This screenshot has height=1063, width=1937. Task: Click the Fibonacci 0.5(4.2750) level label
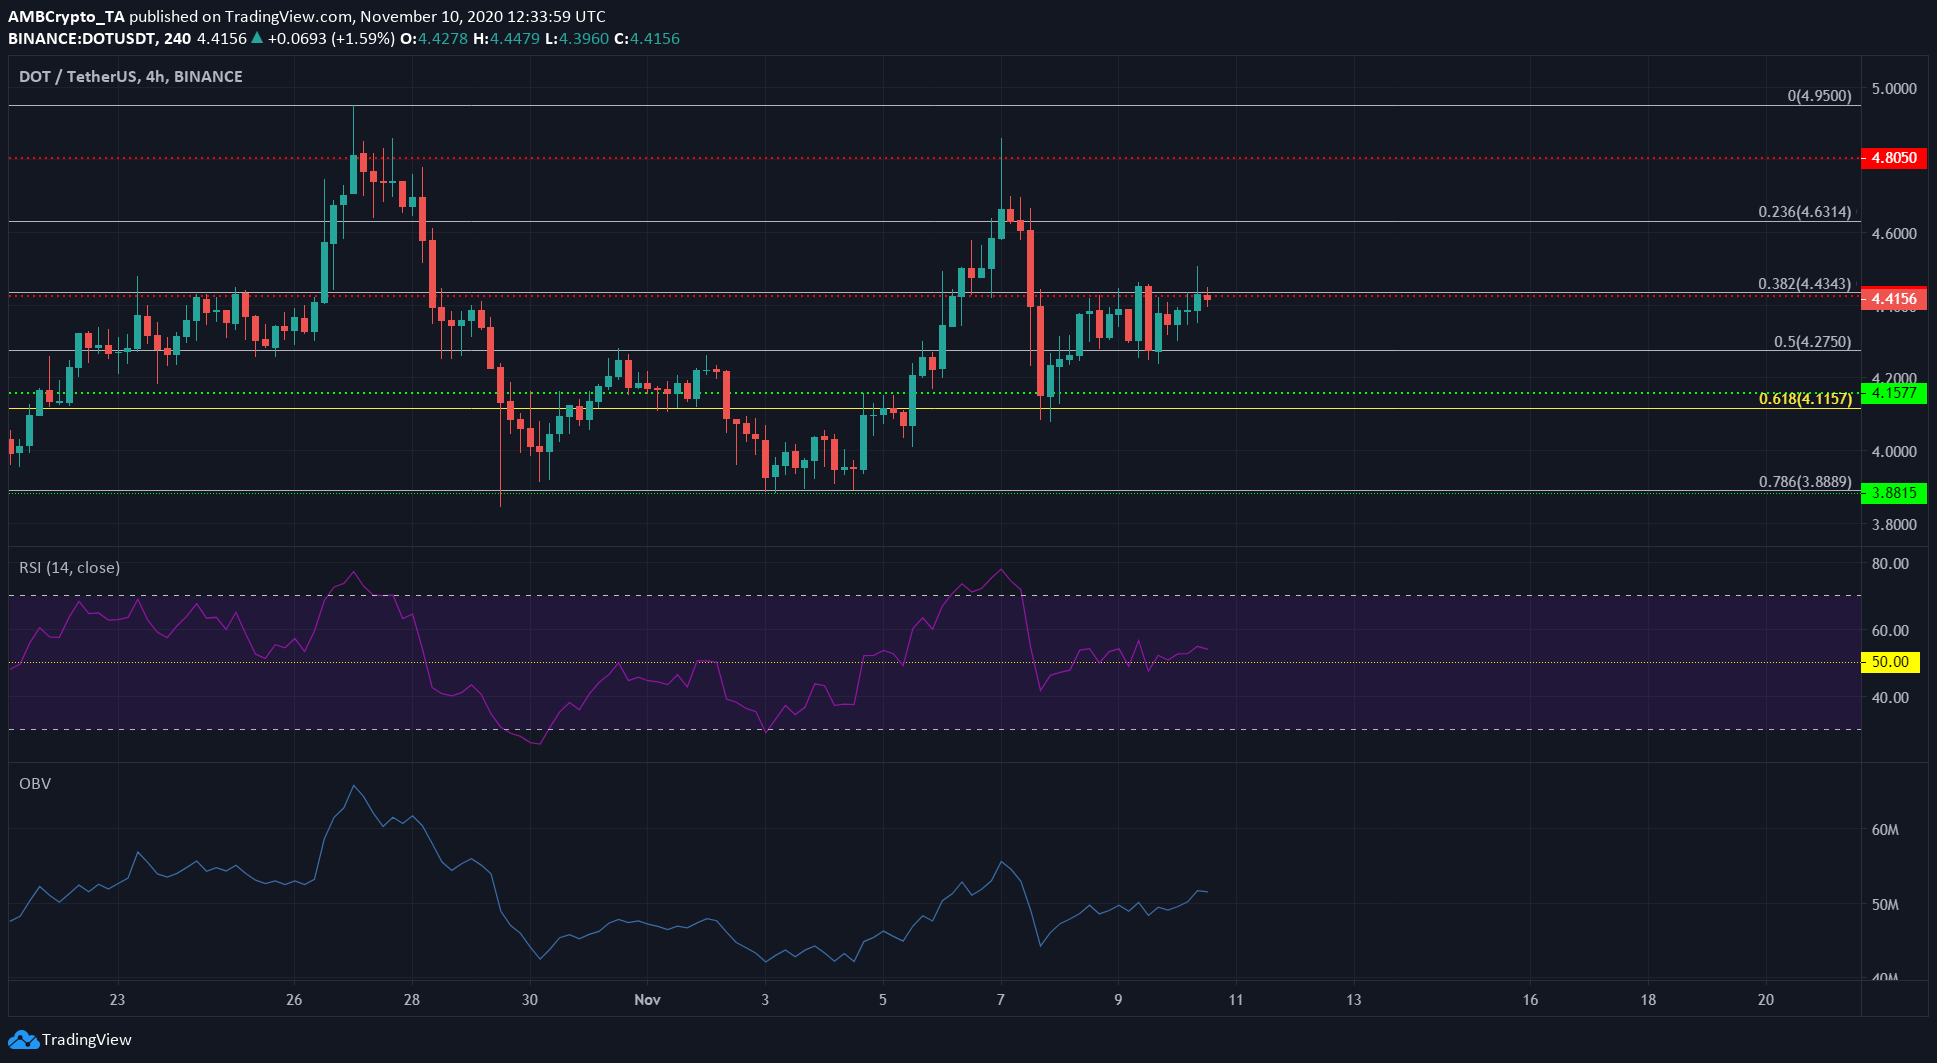pos(1813,342)
